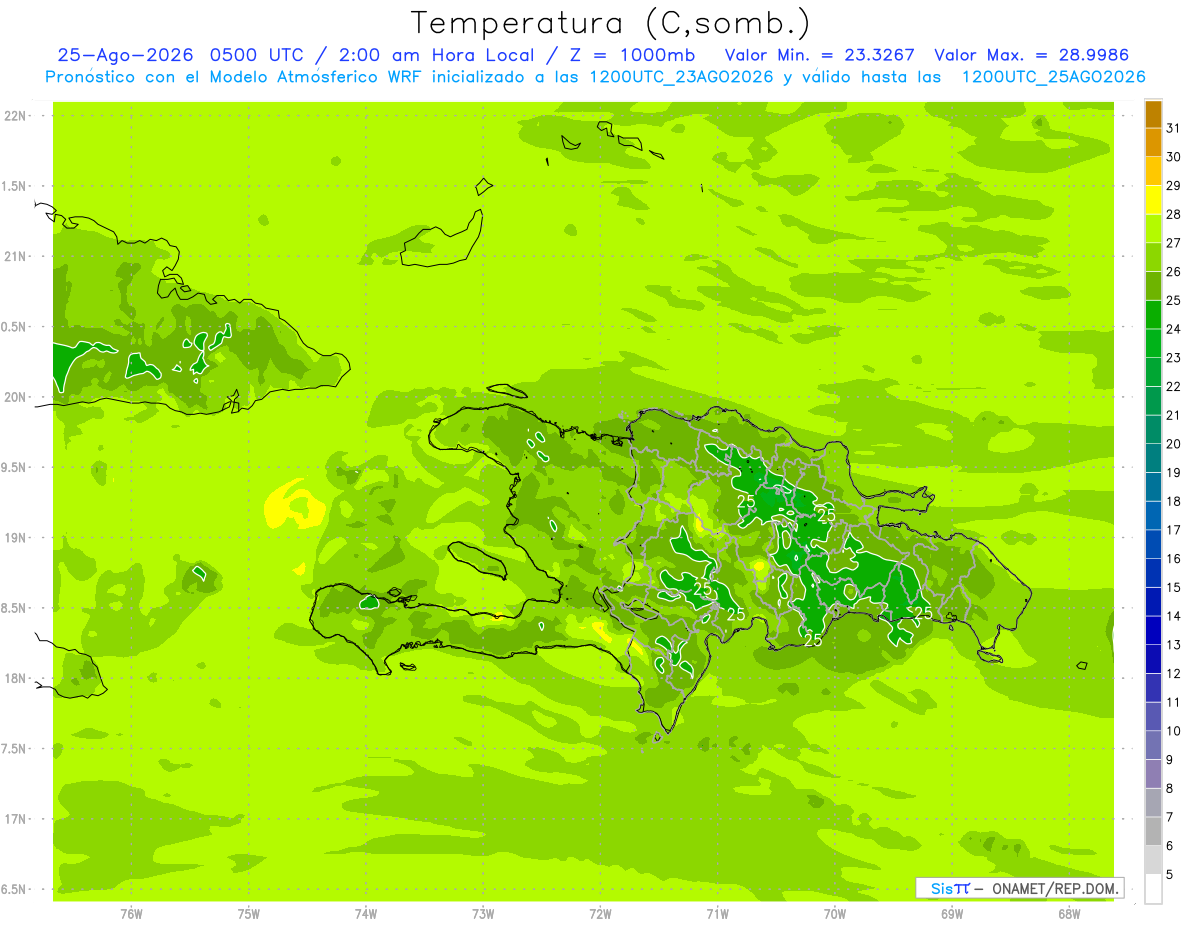Image resolution: width=1200 pixels, height=927 pixels.
Task: Click the legend value "28"
Action: [1174, 214]
